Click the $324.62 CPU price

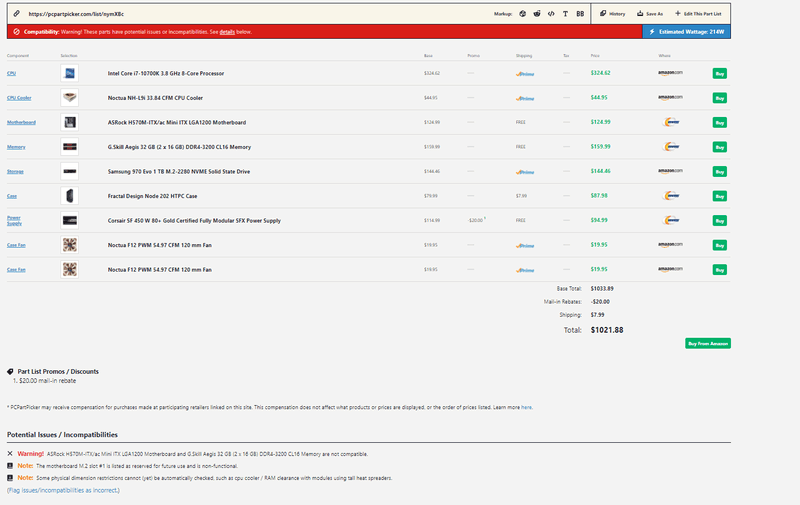pyautogui.click(x=601, y=73)
